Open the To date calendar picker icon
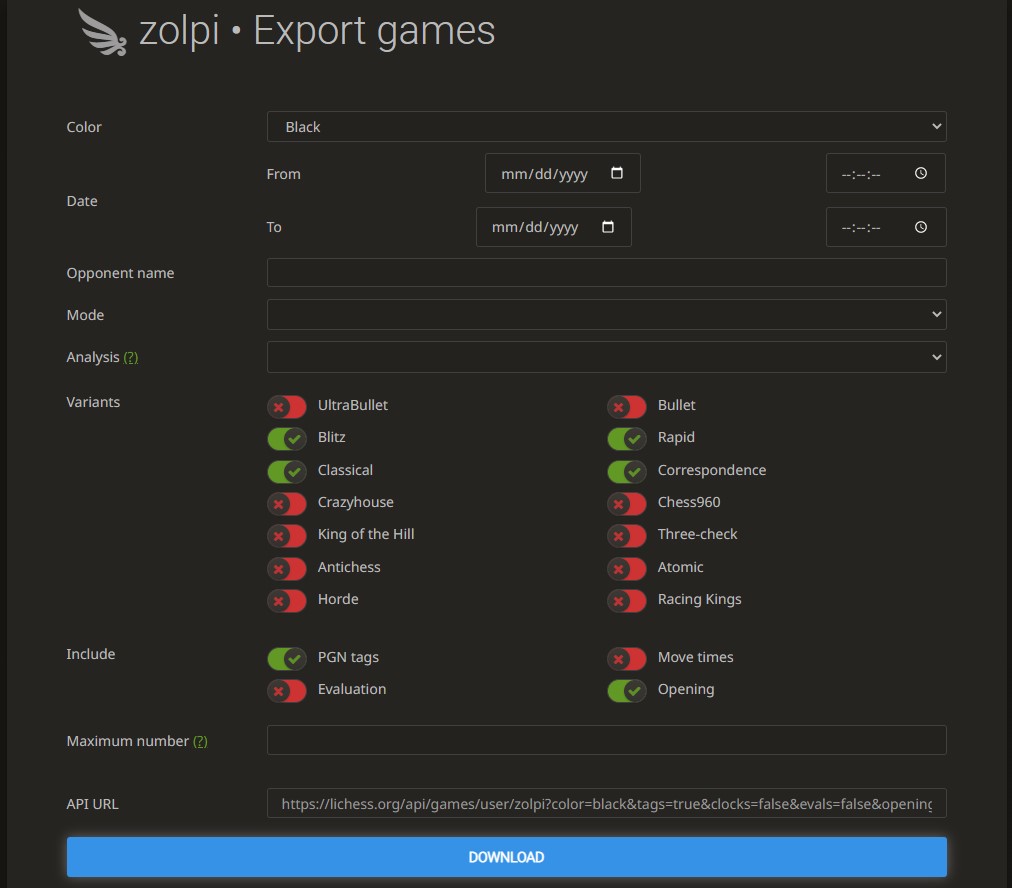 click(x=608, y=227)
